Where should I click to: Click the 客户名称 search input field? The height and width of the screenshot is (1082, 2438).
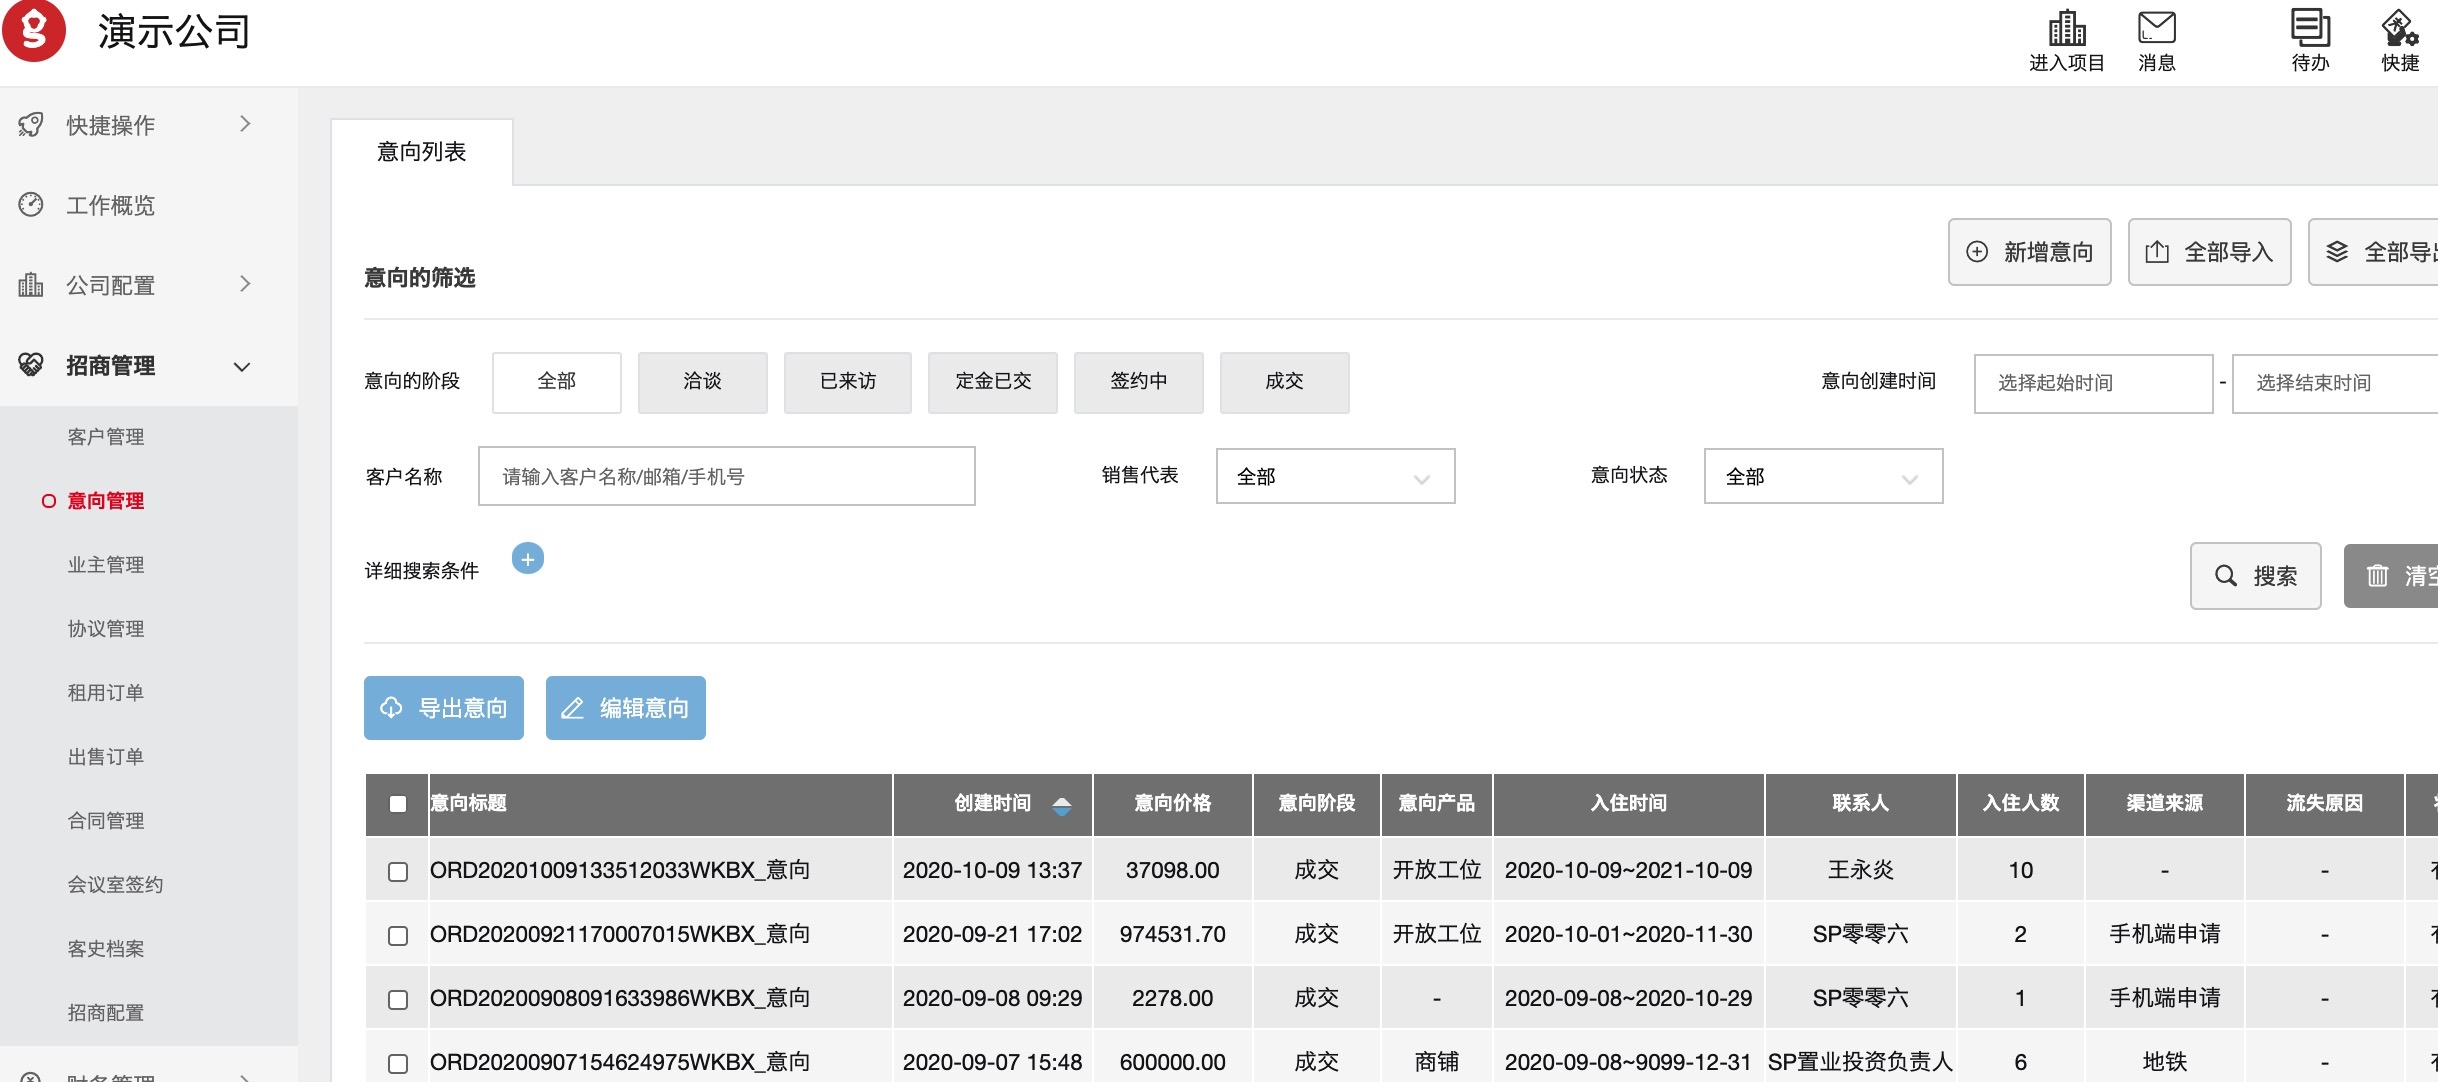tap(726, 477)
